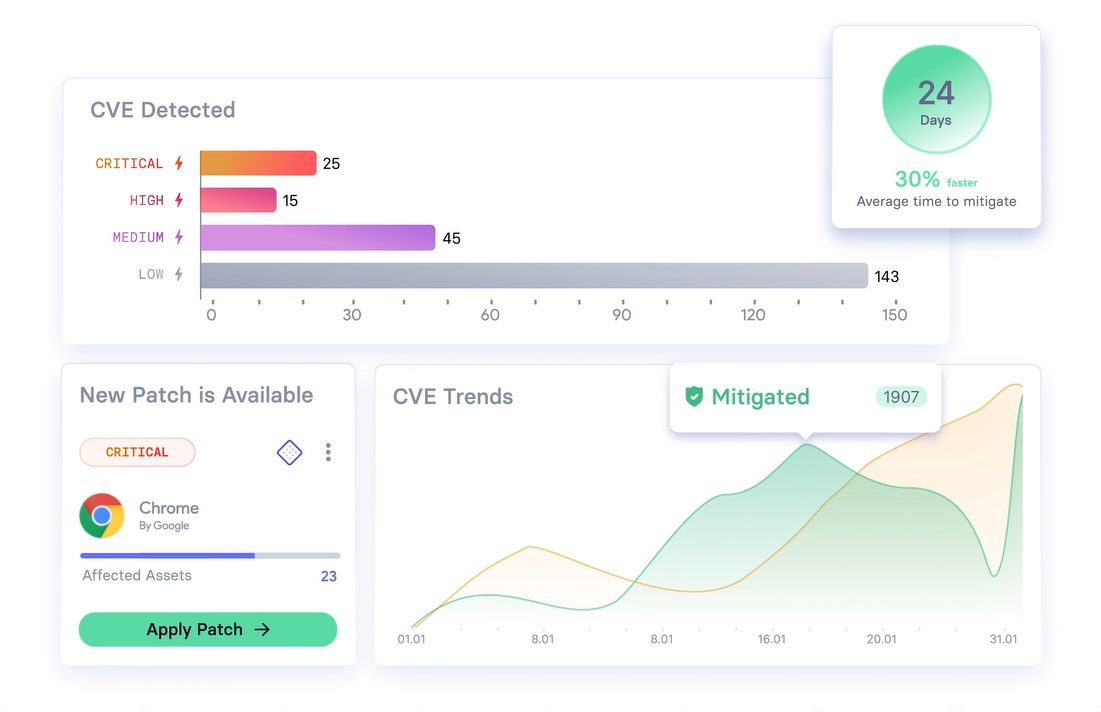Click the lightning bolt next to CRITICAL
The width and height of the screenshot is (1101, 712).
click(x=179, y=163)
